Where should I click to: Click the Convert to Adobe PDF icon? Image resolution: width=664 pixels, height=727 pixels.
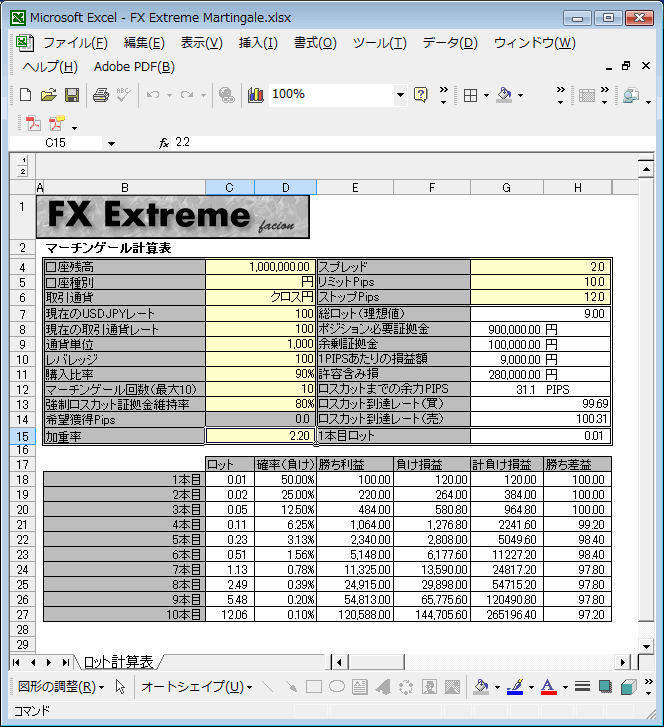point(33,124)
